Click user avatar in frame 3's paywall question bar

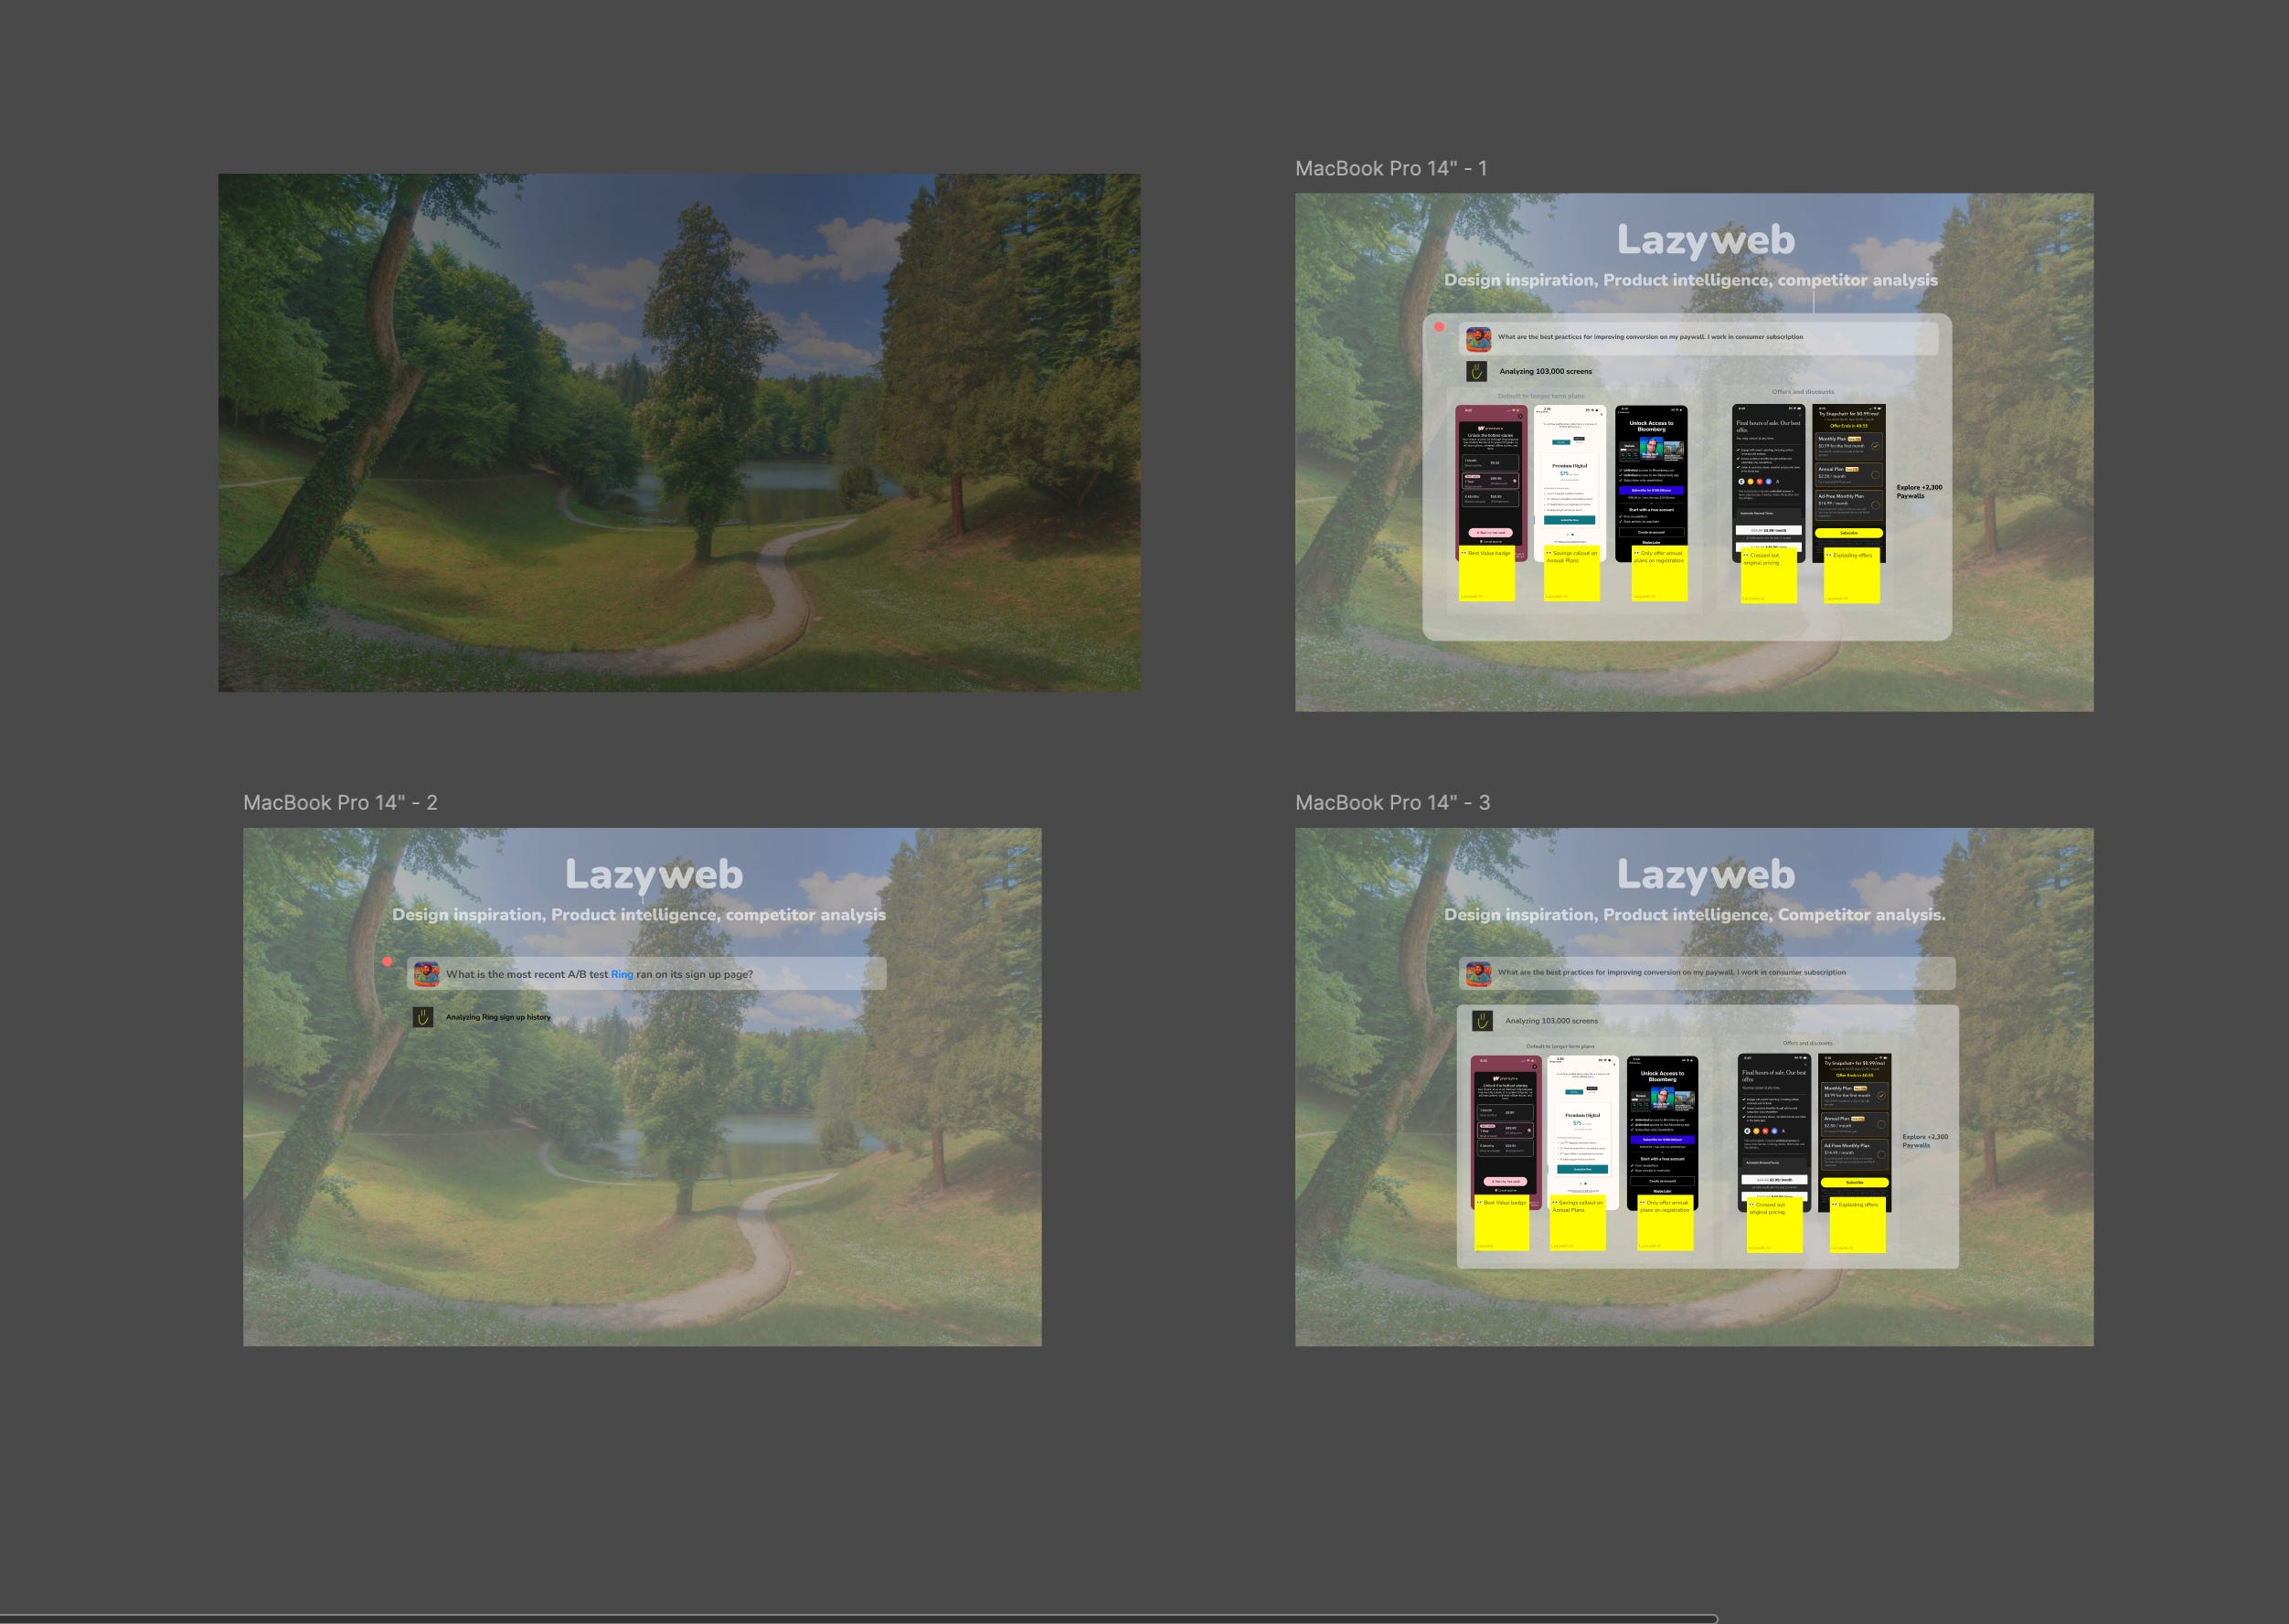[x=1478, y=973]
